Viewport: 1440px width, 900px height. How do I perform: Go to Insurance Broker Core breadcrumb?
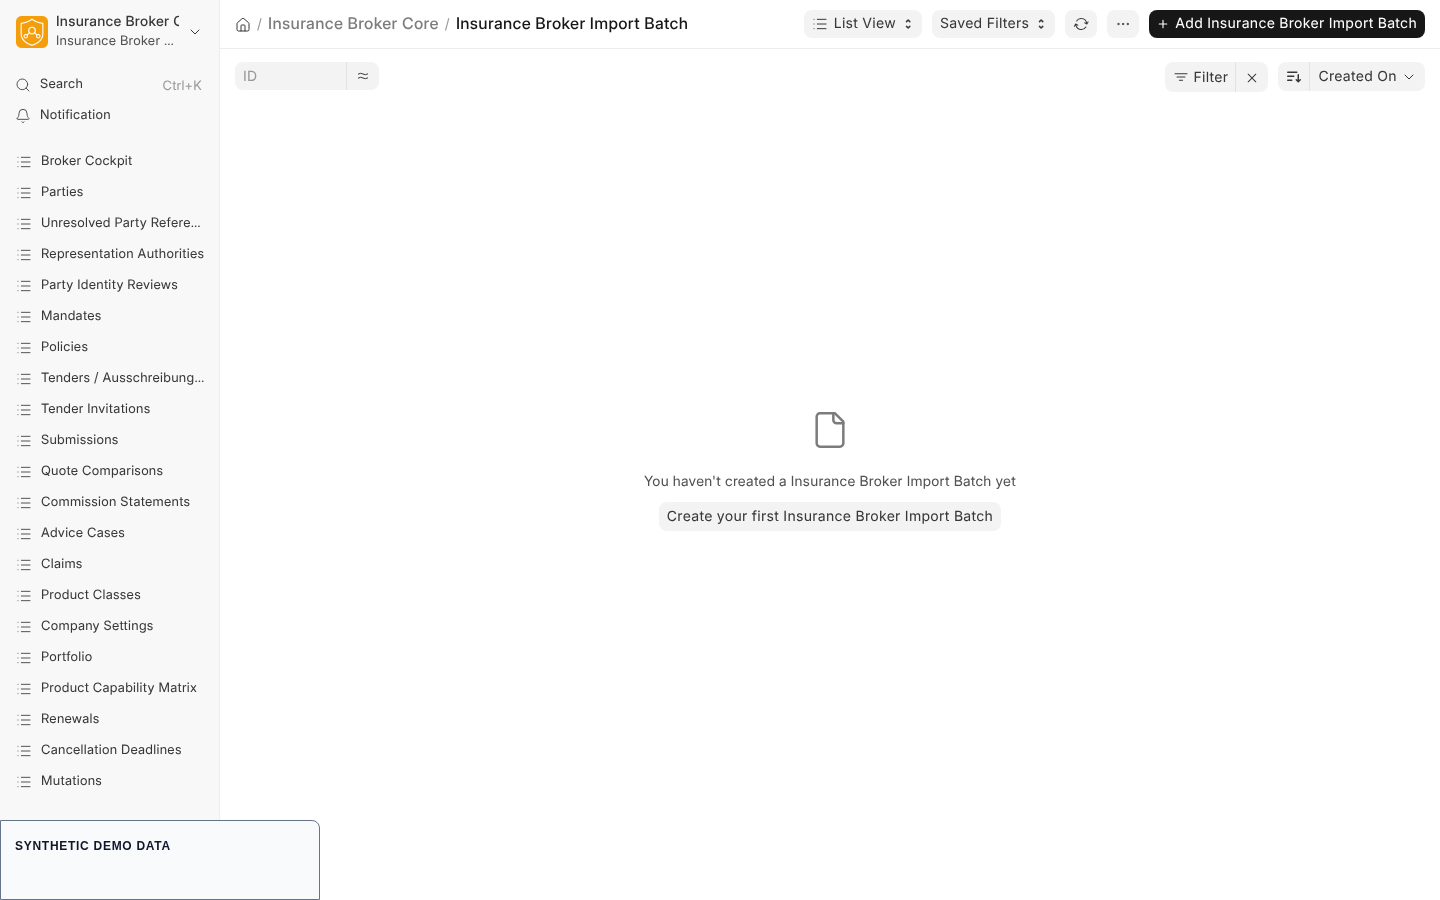(353, 24)
